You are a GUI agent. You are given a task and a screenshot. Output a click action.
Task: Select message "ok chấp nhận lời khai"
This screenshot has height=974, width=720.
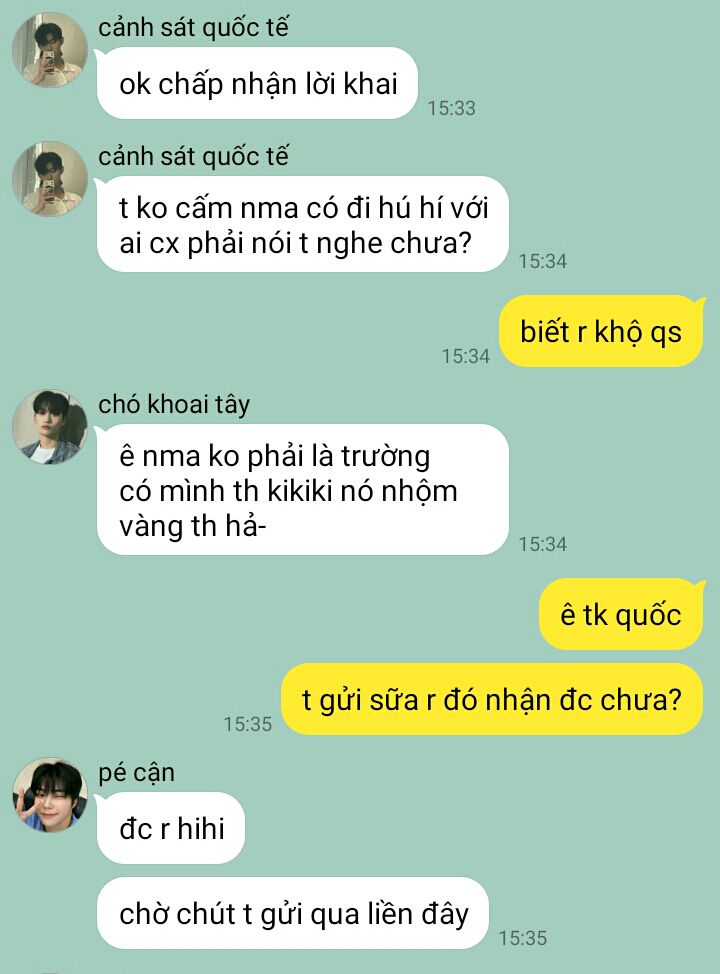click(x=257, y=83)
